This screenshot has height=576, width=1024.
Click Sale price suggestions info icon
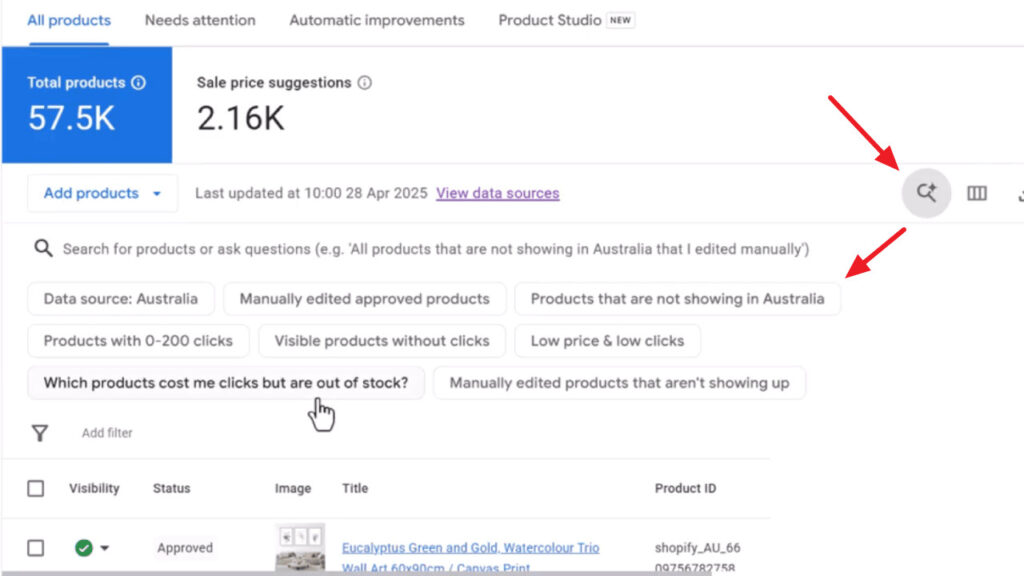click(364, 83)
